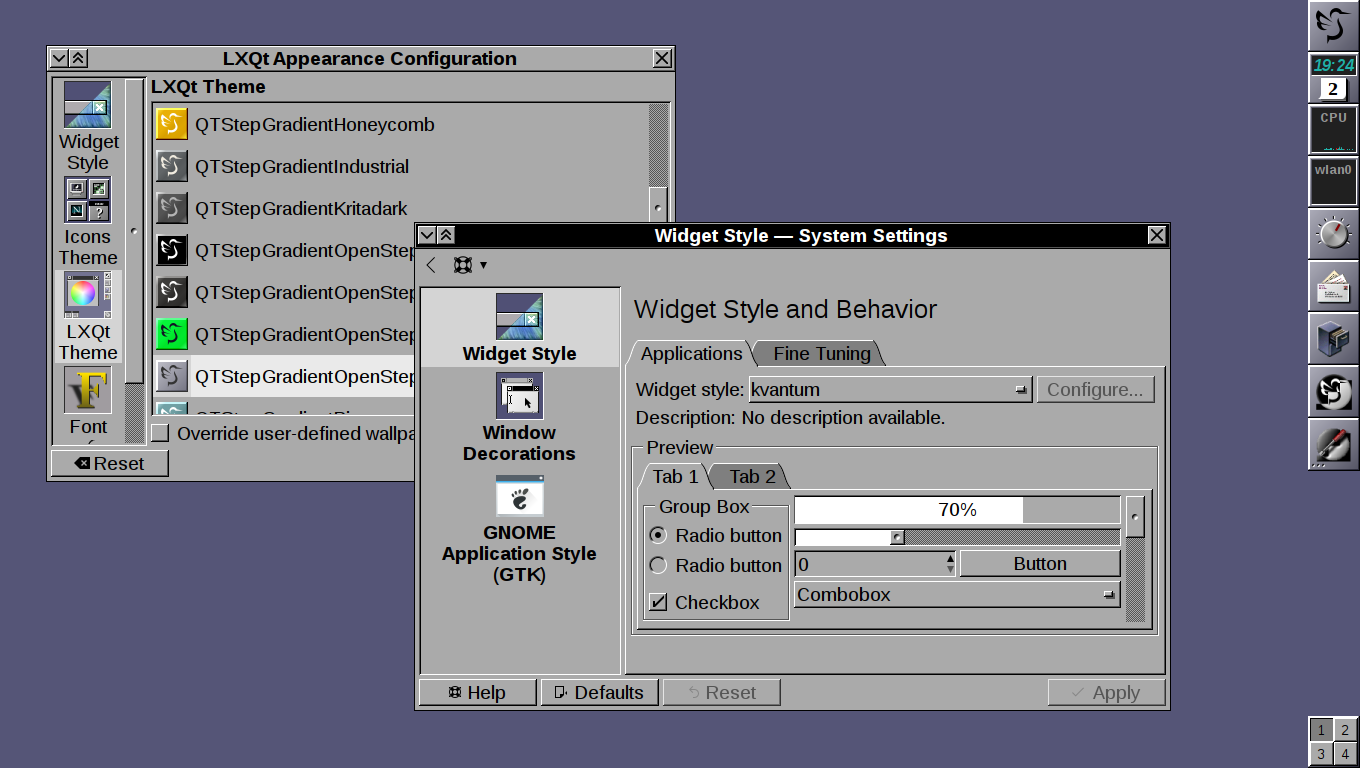Click the blue cube dock icon
This screenshot has height=768, width=1360.
tap(1333, 338)
